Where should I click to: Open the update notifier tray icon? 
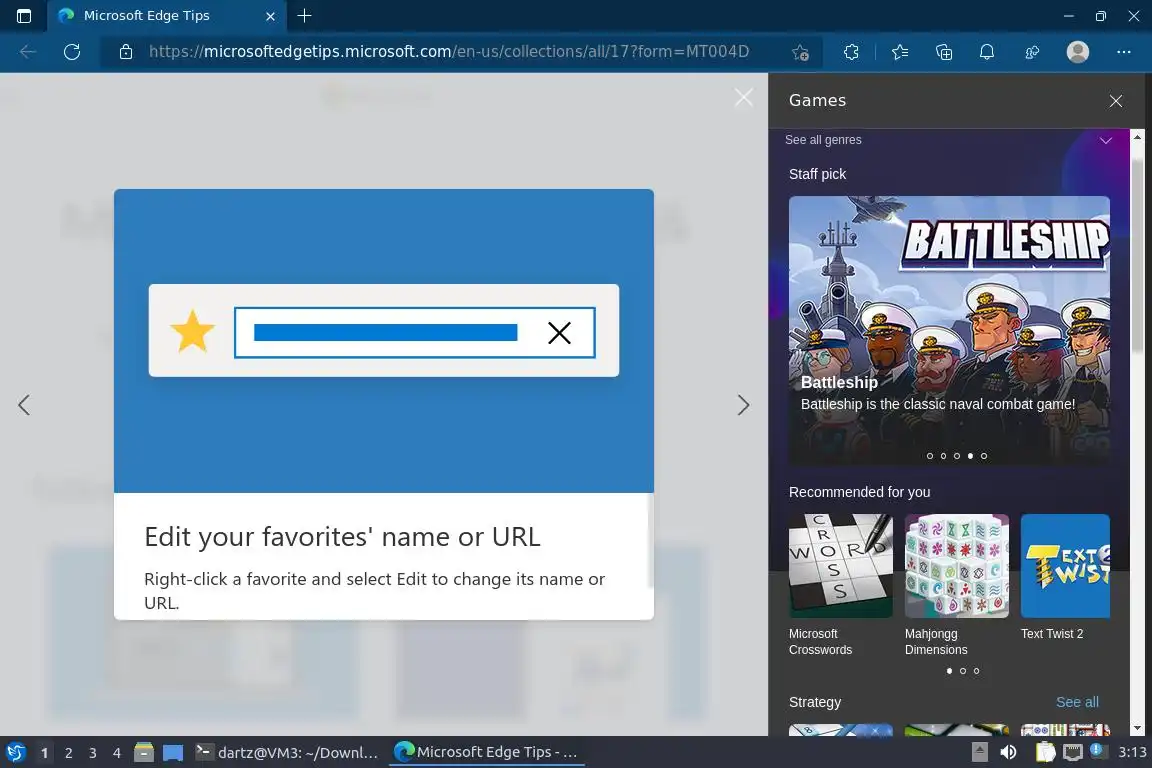tap(1097, 750)
